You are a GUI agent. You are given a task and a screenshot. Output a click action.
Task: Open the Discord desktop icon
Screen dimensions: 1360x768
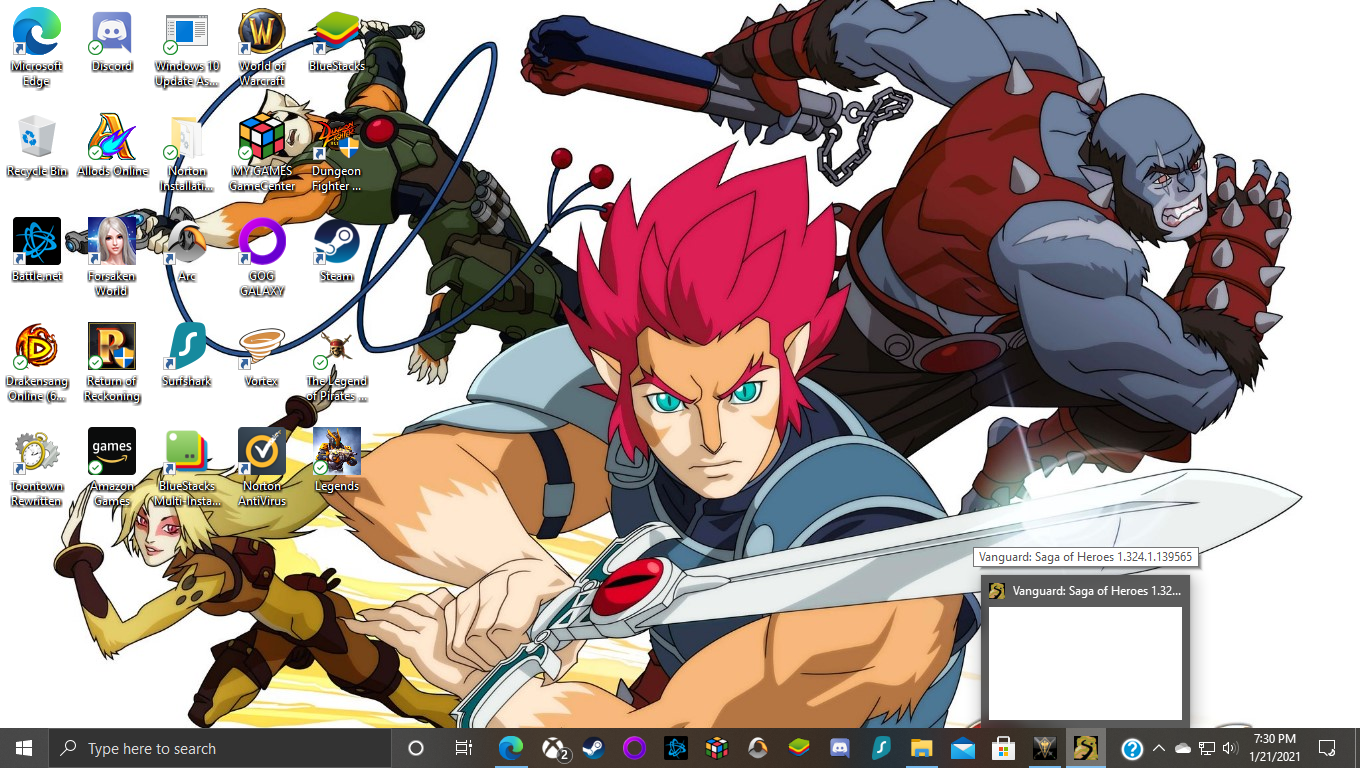click(x=112, y=36)
